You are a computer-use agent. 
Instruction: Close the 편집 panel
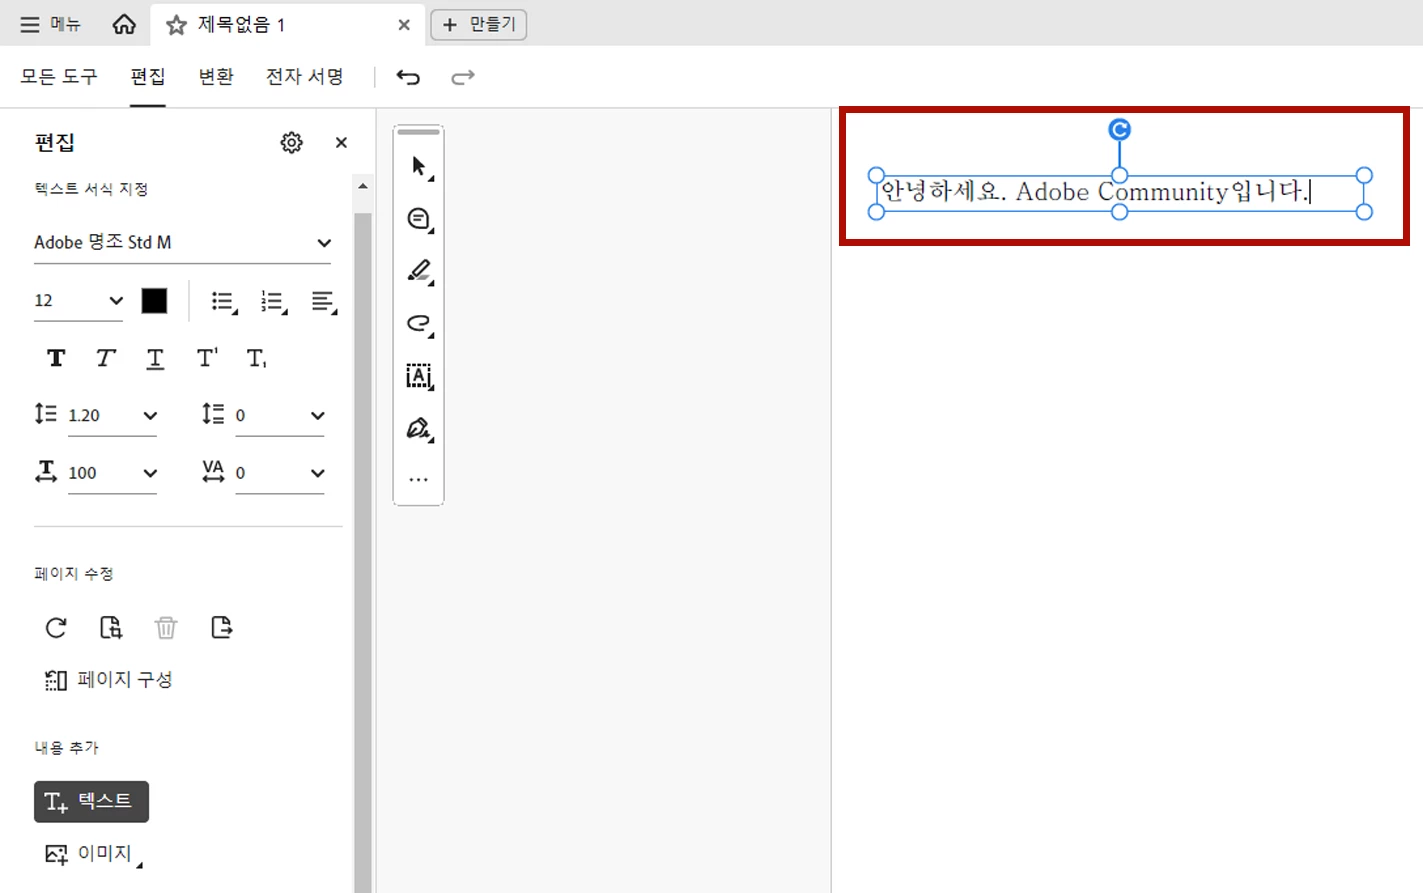341,143
